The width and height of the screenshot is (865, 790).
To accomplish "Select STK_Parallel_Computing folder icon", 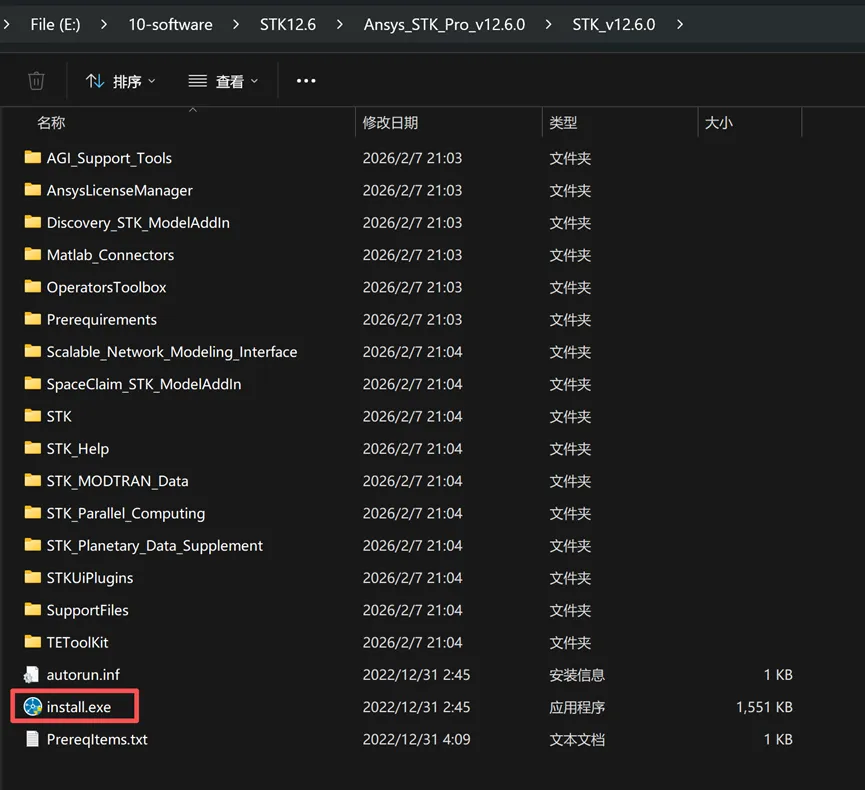I will pyautogui.click(x=33, y=513).
